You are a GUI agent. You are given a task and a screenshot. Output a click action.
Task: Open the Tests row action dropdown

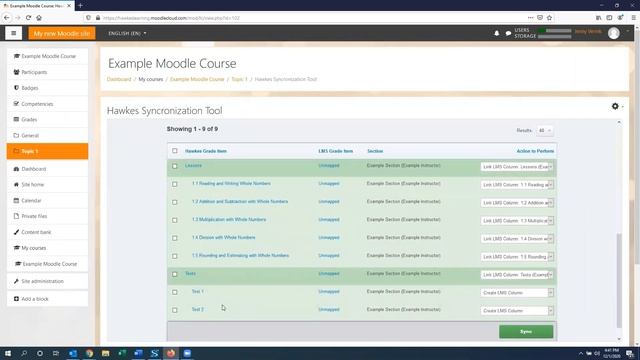(517, 275)
